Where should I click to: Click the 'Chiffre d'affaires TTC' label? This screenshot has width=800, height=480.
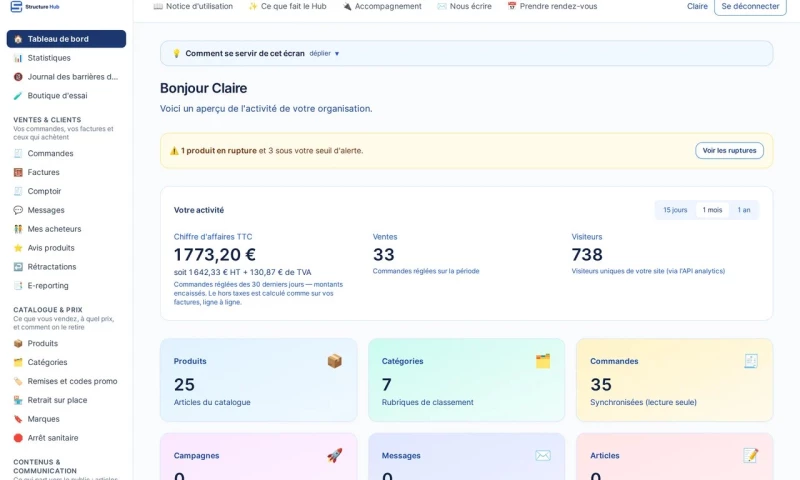[x=213, y=237]
